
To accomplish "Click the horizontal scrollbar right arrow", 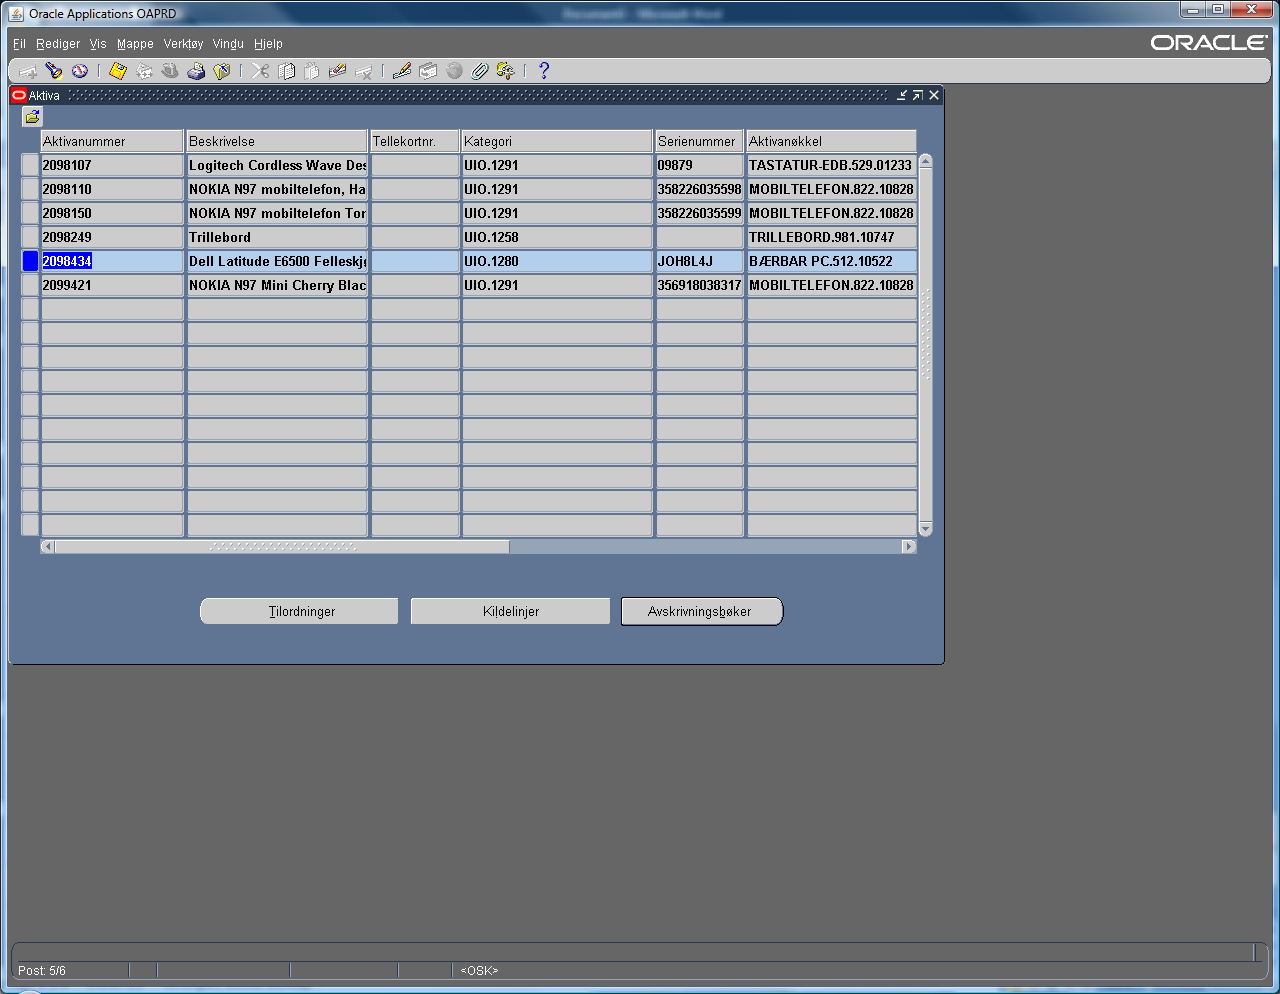I will [x=909, y=546].
